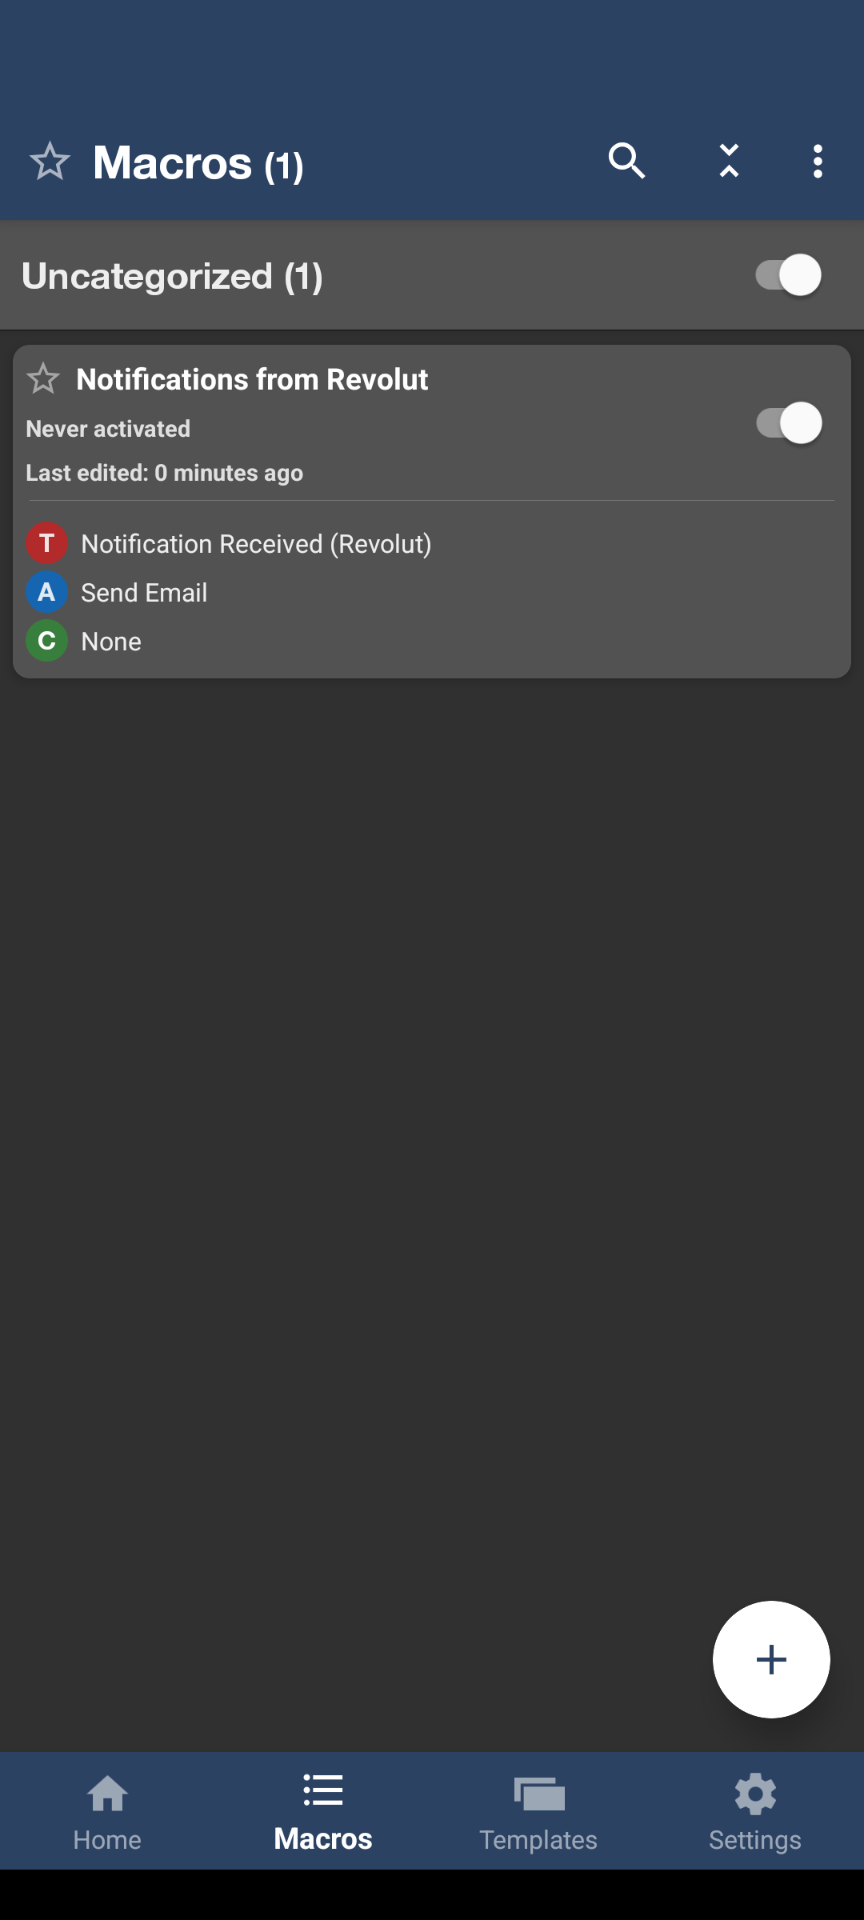Screen dimensions: 864x1920
Task: Go to the Home tab
Action: (107, 1812)
